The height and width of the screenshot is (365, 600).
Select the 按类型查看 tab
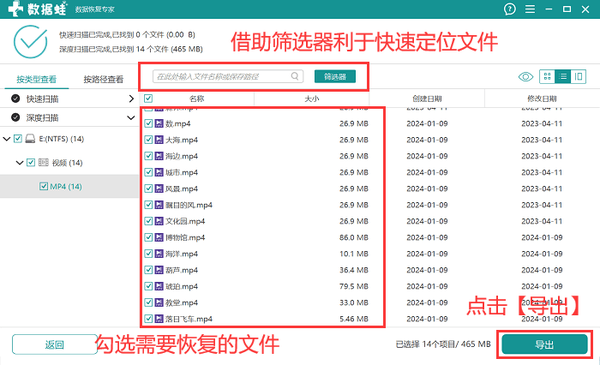point(36,79)
